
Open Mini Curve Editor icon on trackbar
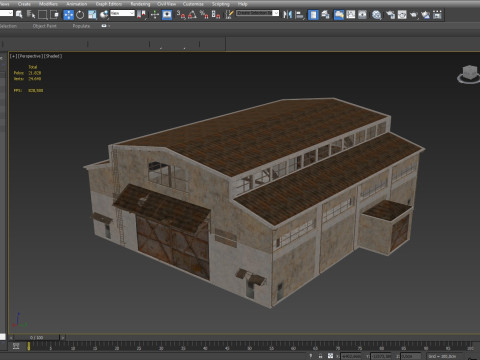[x=16, y=346]
